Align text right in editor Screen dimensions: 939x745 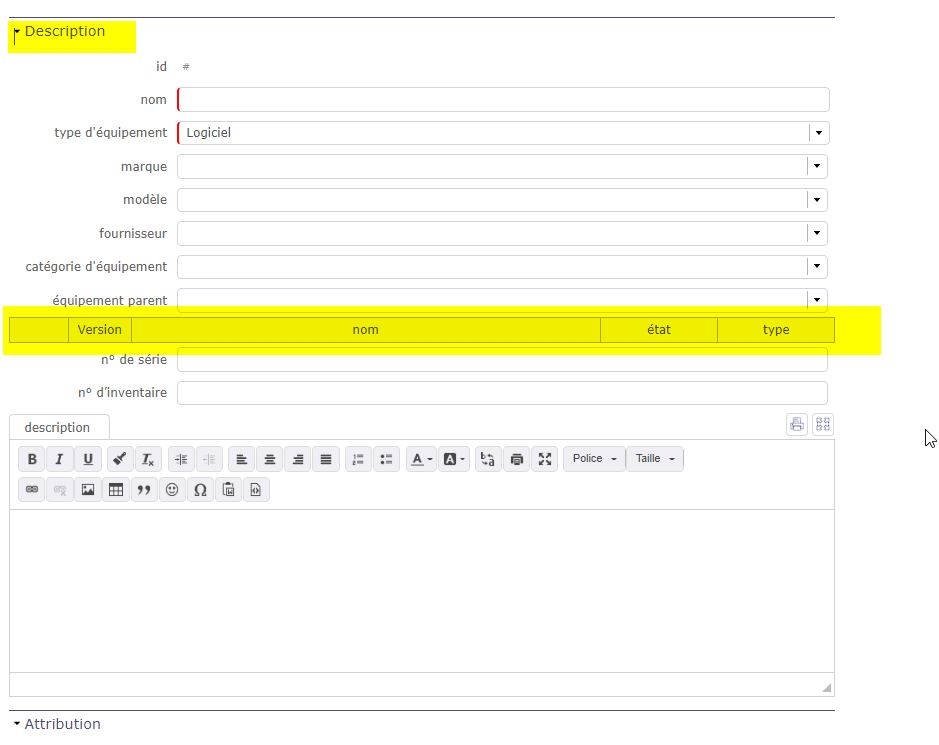coord(298,459)
